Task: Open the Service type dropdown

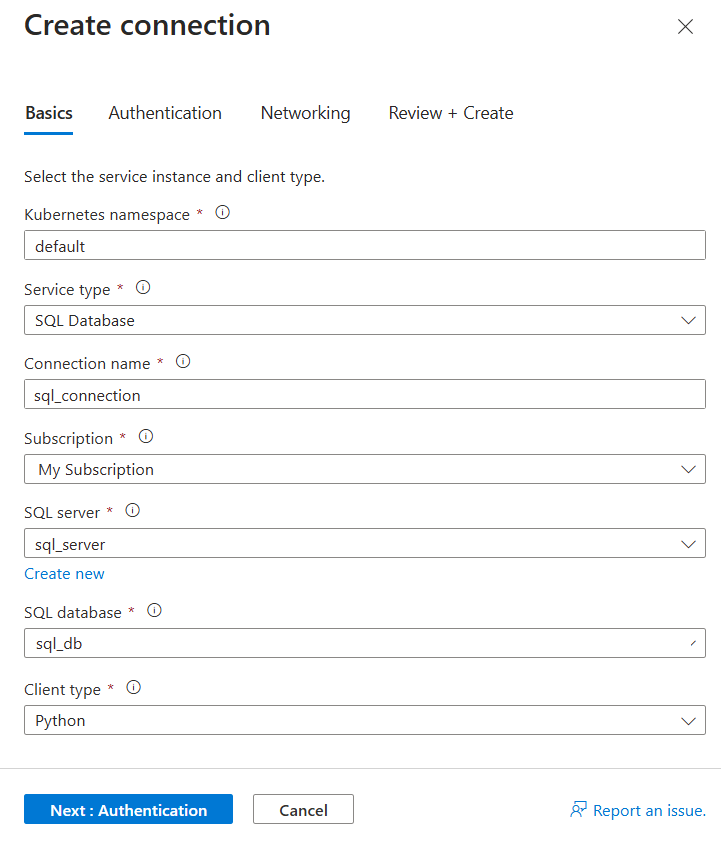Action: [688, 319]
